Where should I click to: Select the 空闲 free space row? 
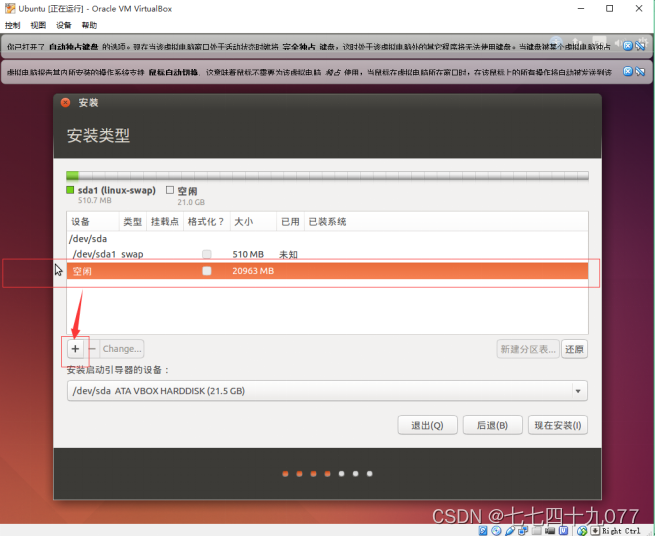[327, 271]
